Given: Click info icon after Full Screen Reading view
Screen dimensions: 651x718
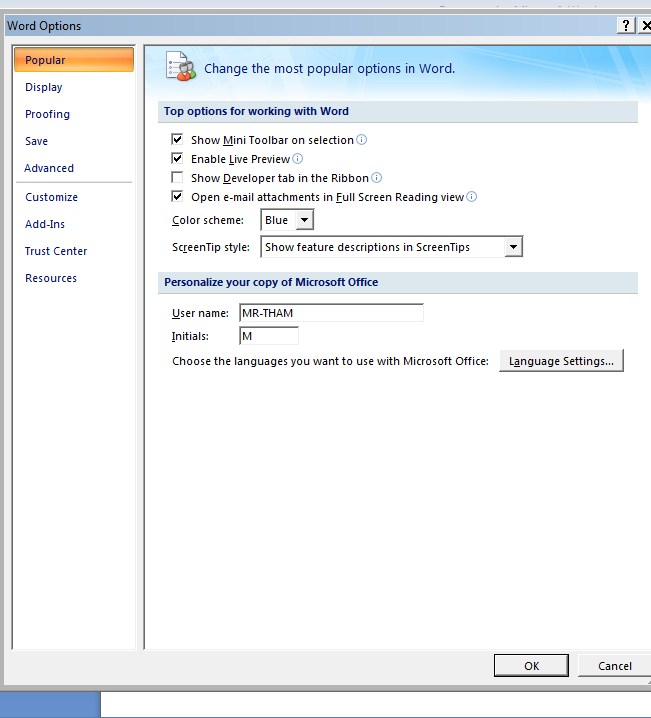Looking at the screenshot, I should pos(472,197).
